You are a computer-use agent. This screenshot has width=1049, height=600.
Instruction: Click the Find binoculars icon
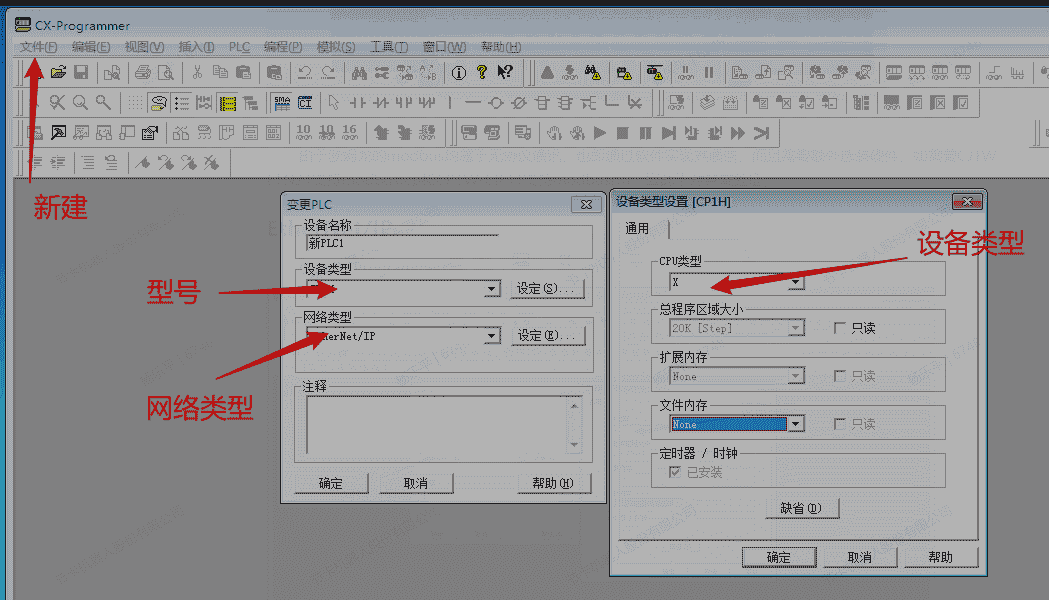pos(359,72)
